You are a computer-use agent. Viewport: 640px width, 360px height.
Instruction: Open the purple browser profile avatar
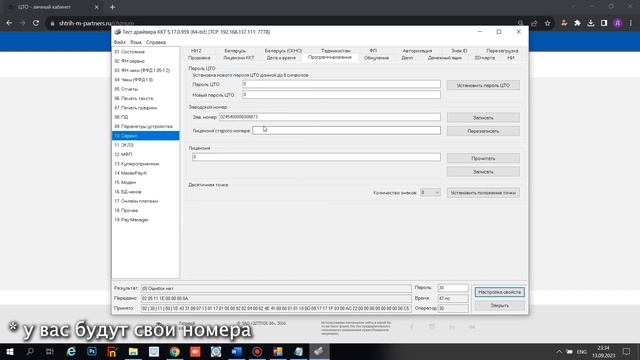pos(618,23)
